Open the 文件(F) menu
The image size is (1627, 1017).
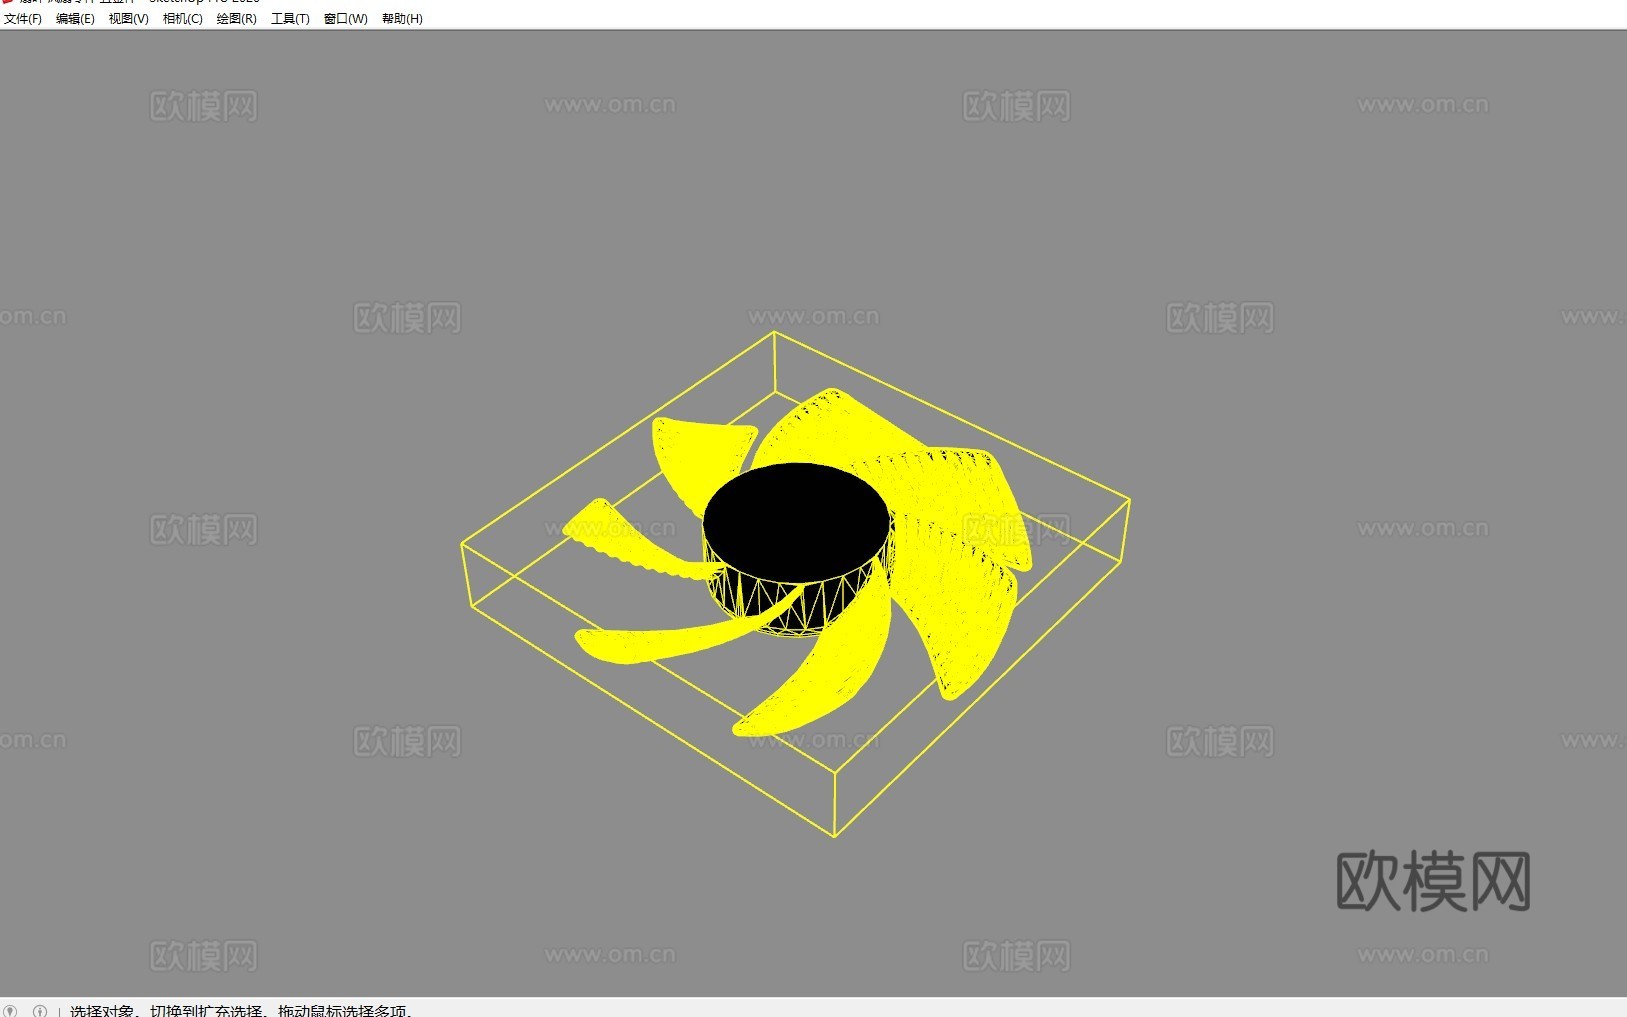23,19
